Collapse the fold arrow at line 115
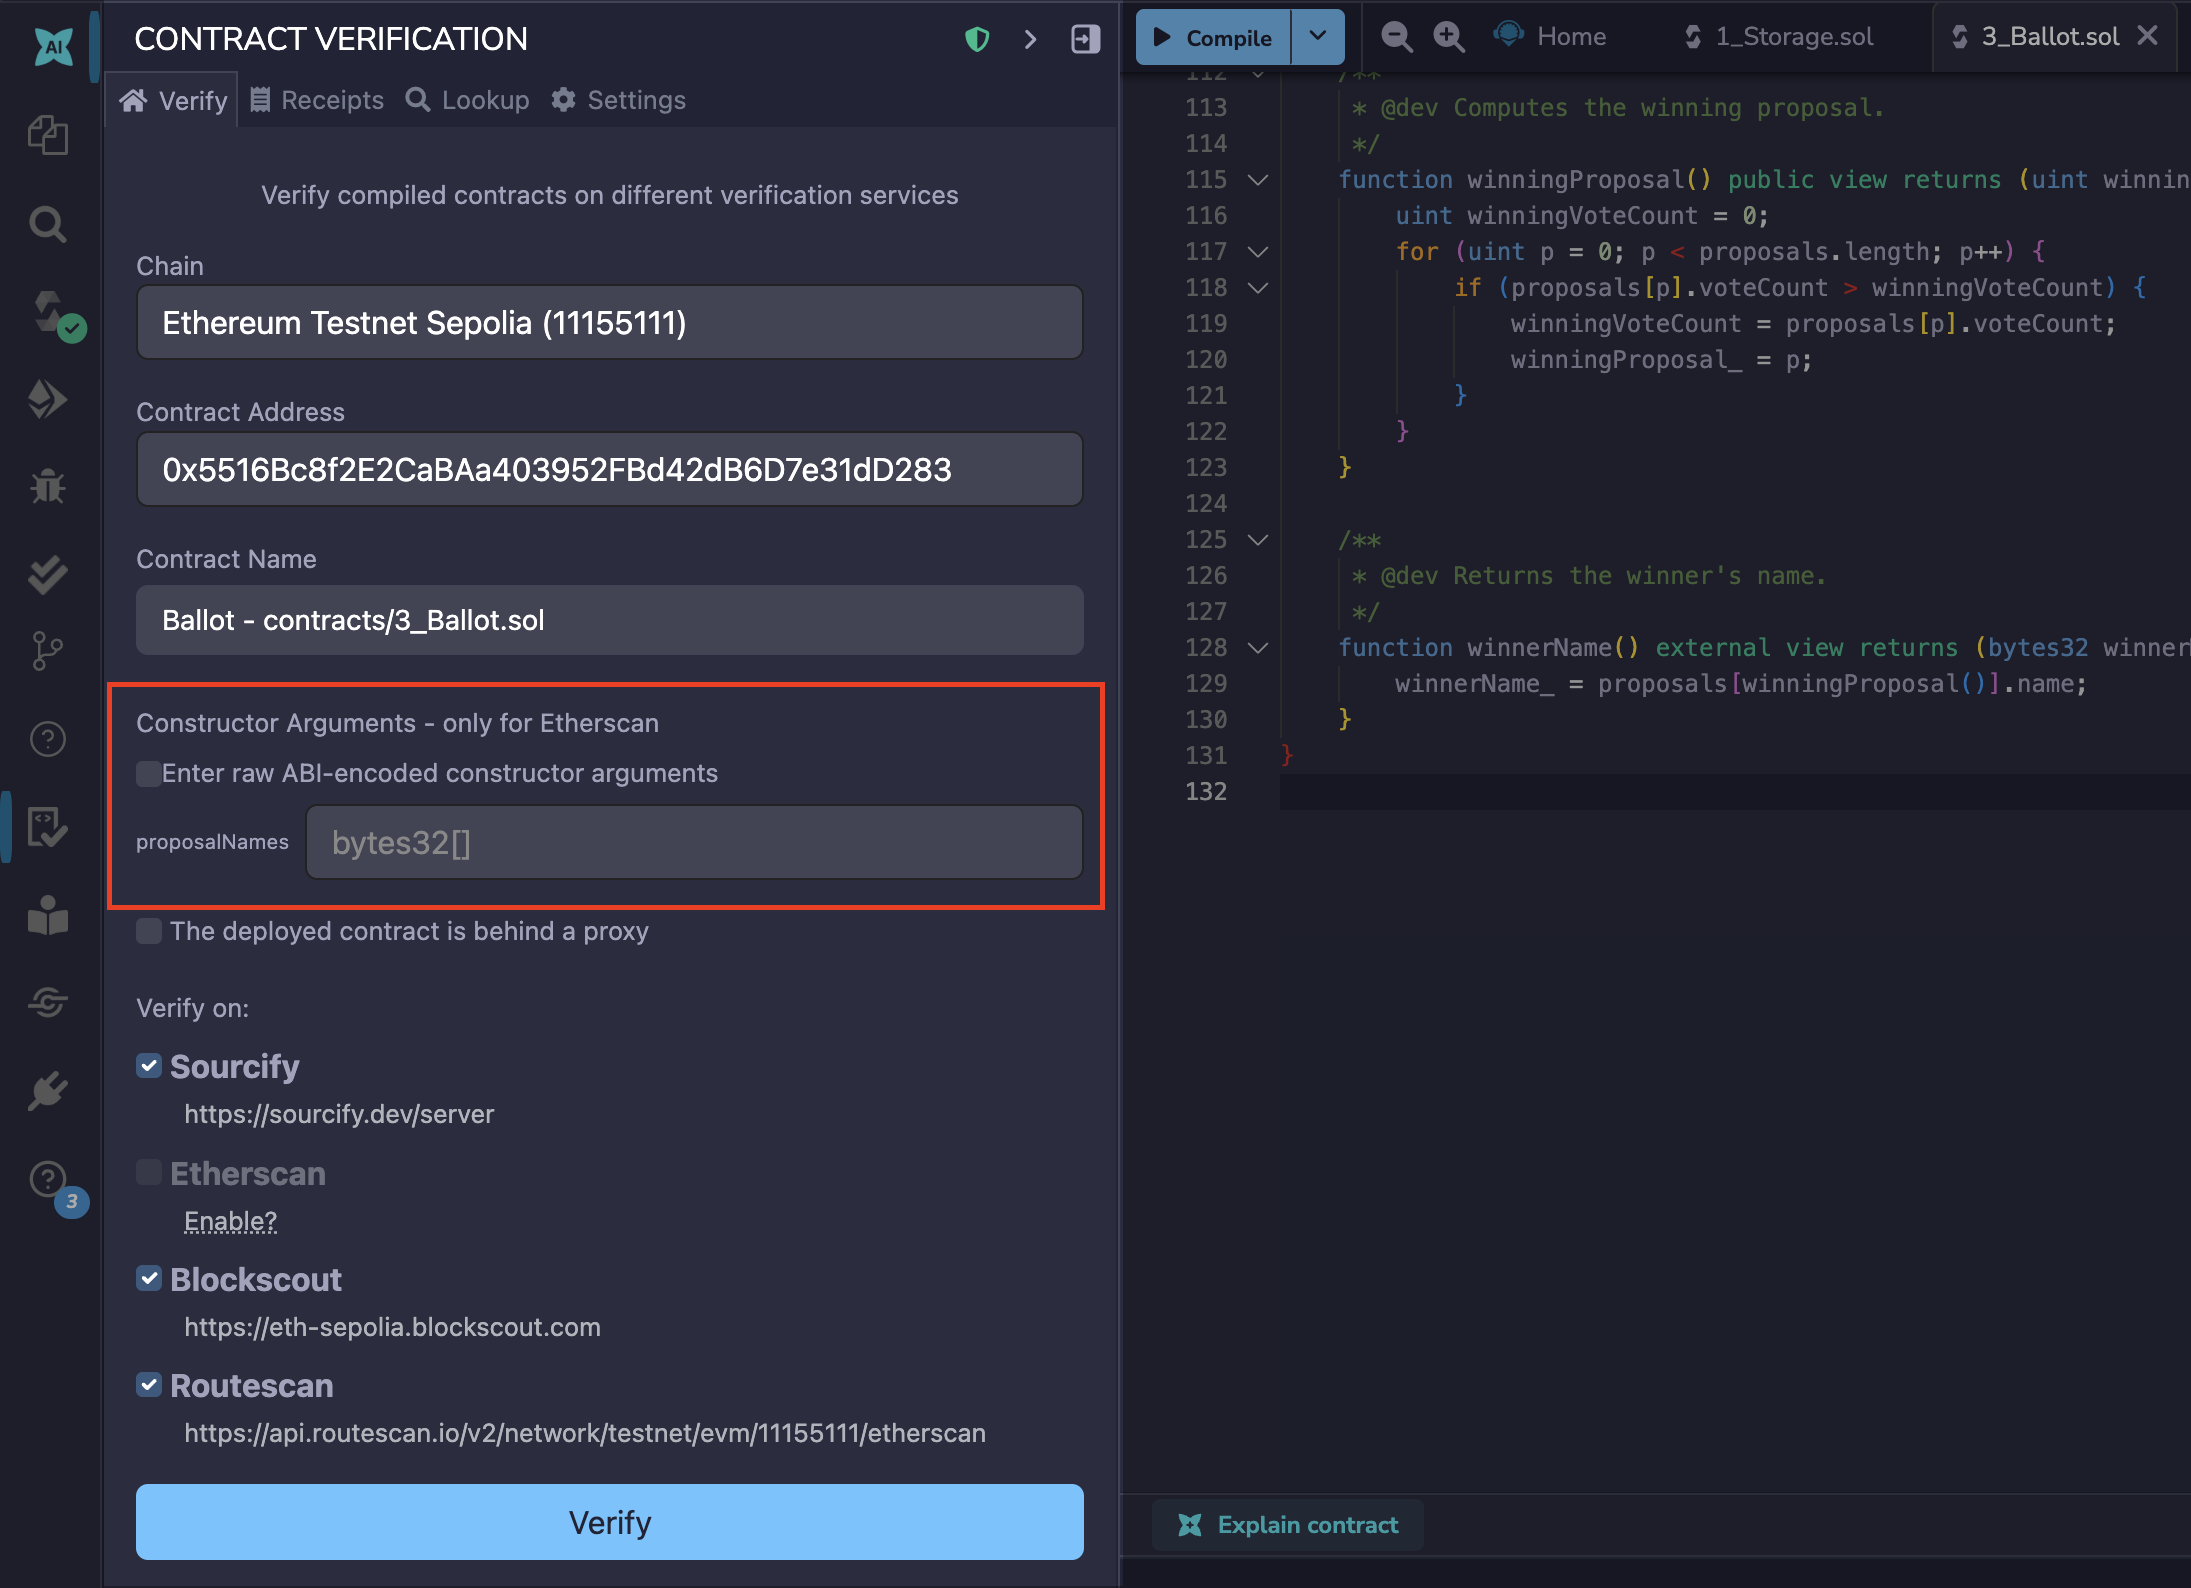 coord(1258,180)
